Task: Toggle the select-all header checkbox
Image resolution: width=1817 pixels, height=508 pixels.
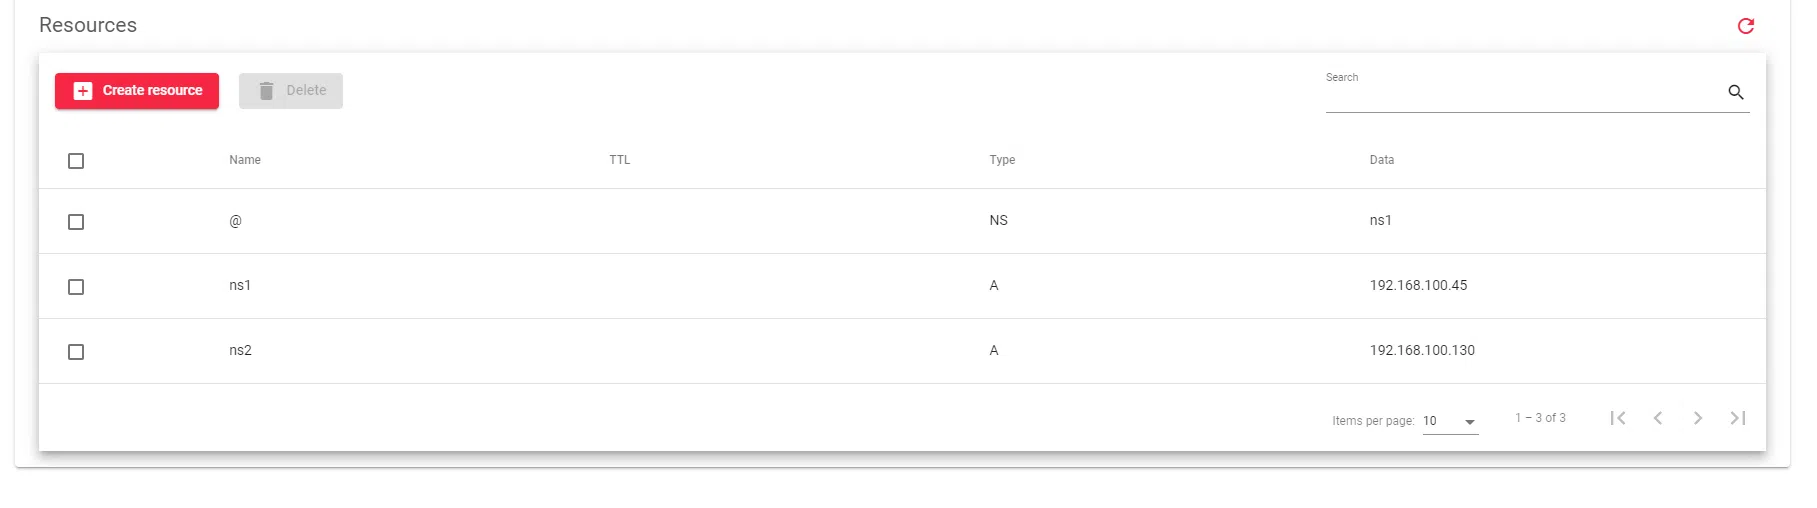Action: [x=76, y=161]
